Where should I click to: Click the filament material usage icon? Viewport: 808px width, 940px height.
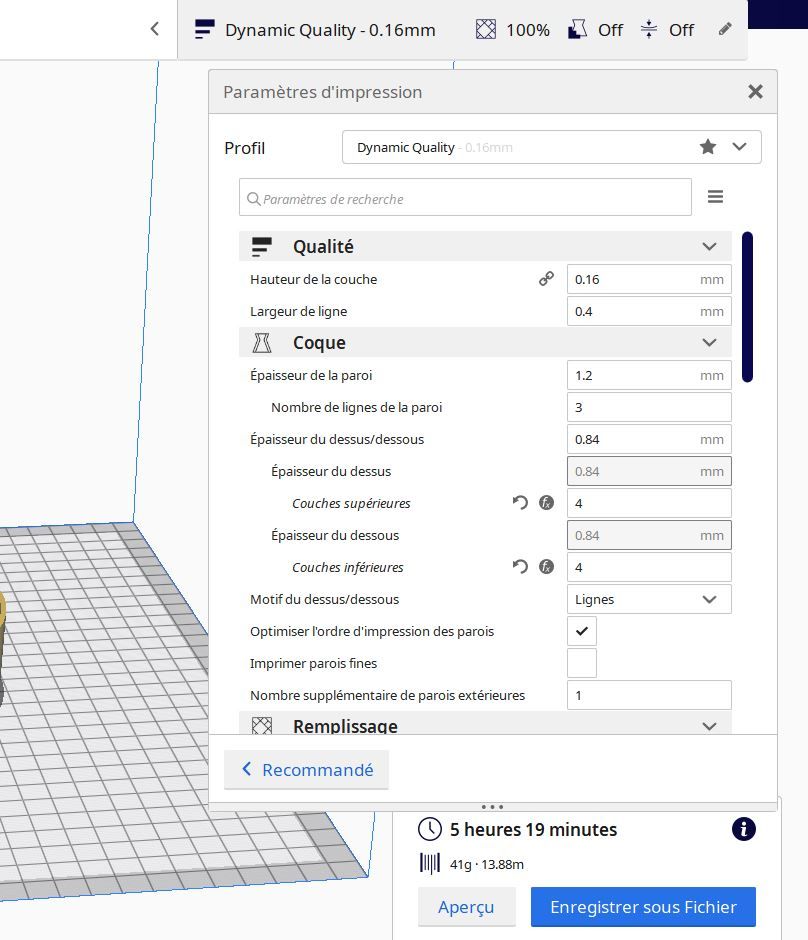pos(430,864)
